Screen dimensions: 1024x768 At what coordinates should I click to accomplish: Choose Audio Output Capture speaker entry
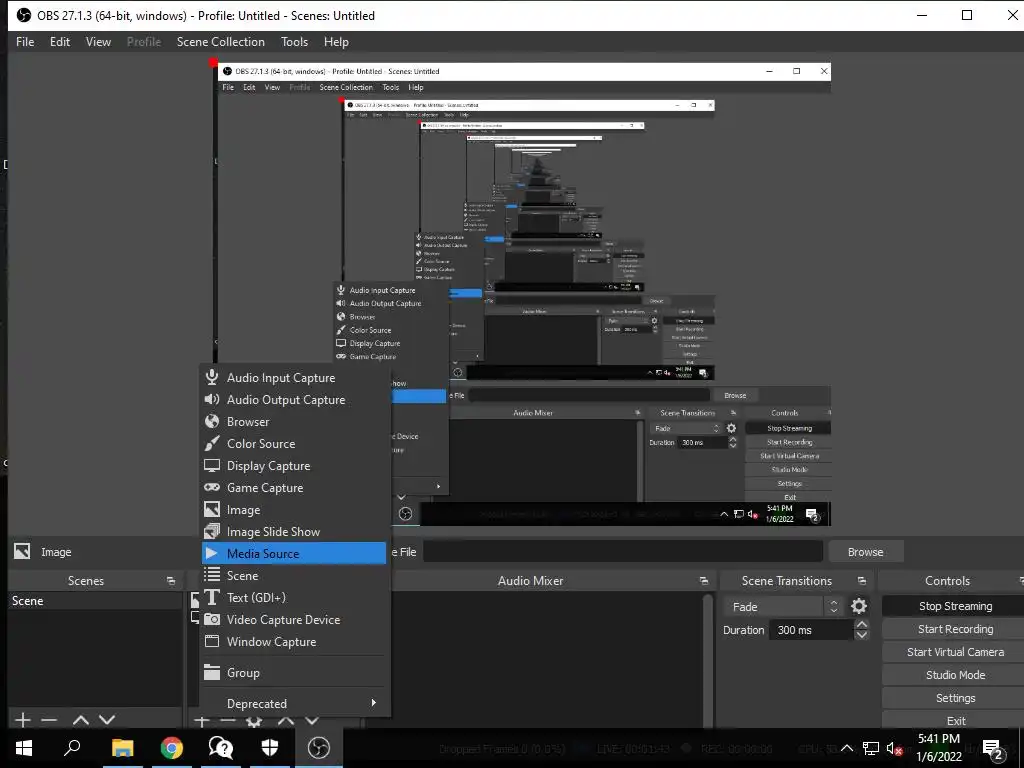tap(294, 400)
